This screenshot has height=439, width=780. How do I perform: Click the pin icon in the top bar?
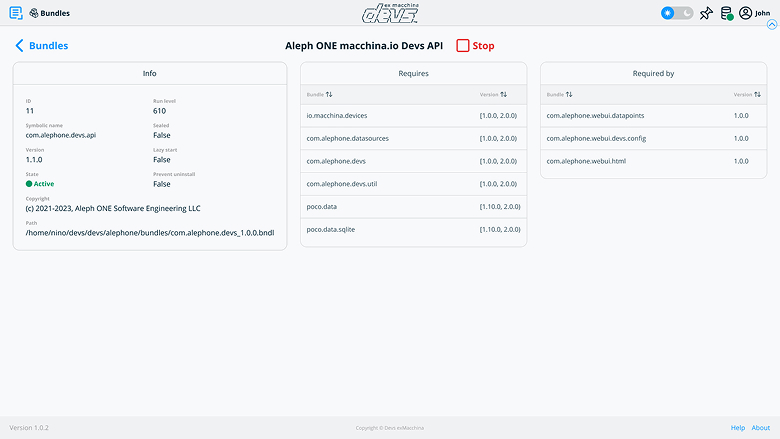(x=706, y=13)
